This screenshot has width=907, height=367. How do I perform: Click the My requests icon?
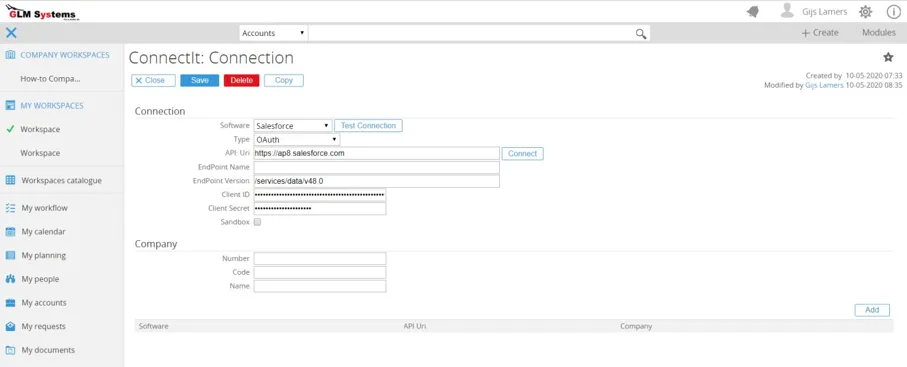10,326
